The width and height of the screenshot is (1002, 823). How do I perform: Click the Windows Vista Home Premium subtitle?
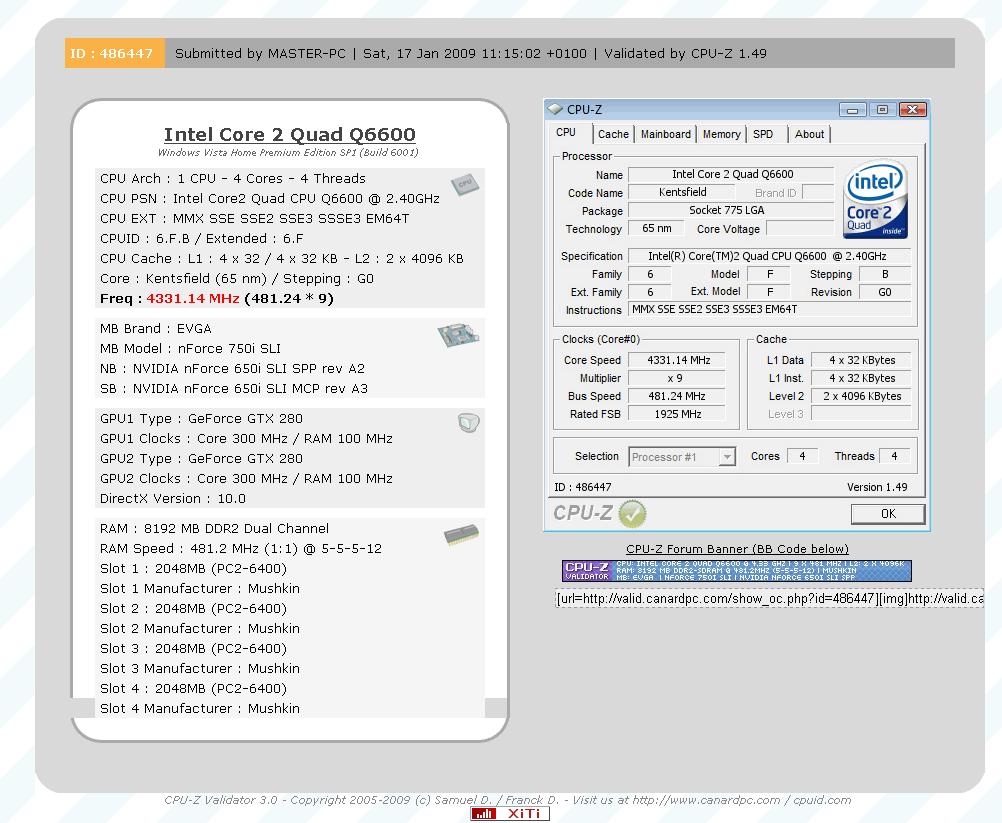click(288, 153)
